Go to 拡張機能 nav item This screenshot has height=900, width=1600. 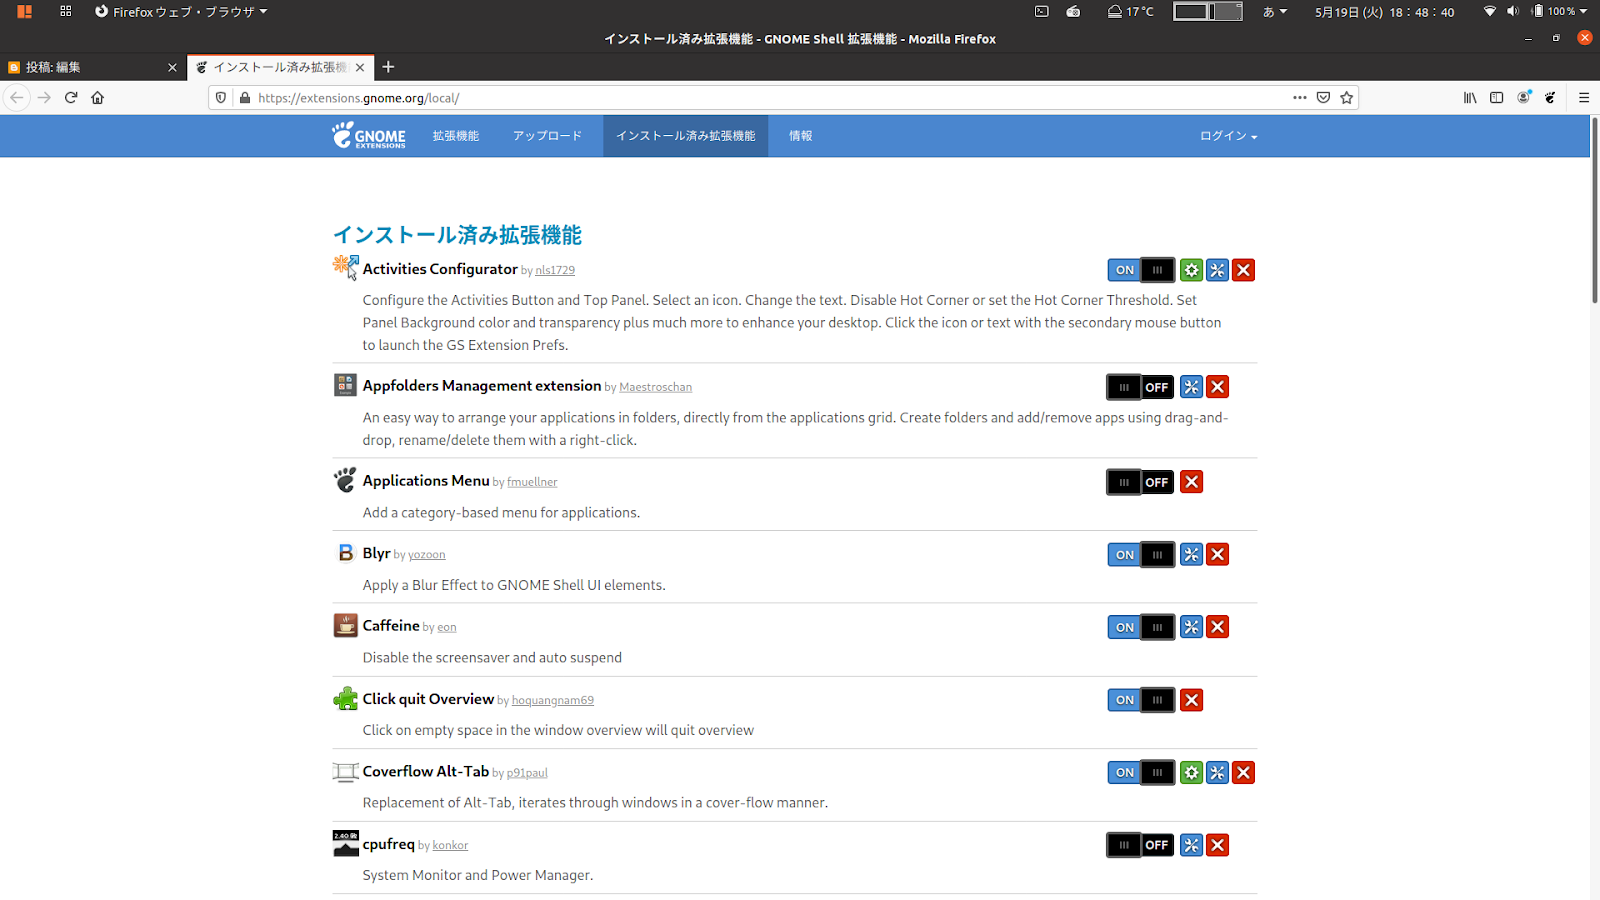point(456,136)
